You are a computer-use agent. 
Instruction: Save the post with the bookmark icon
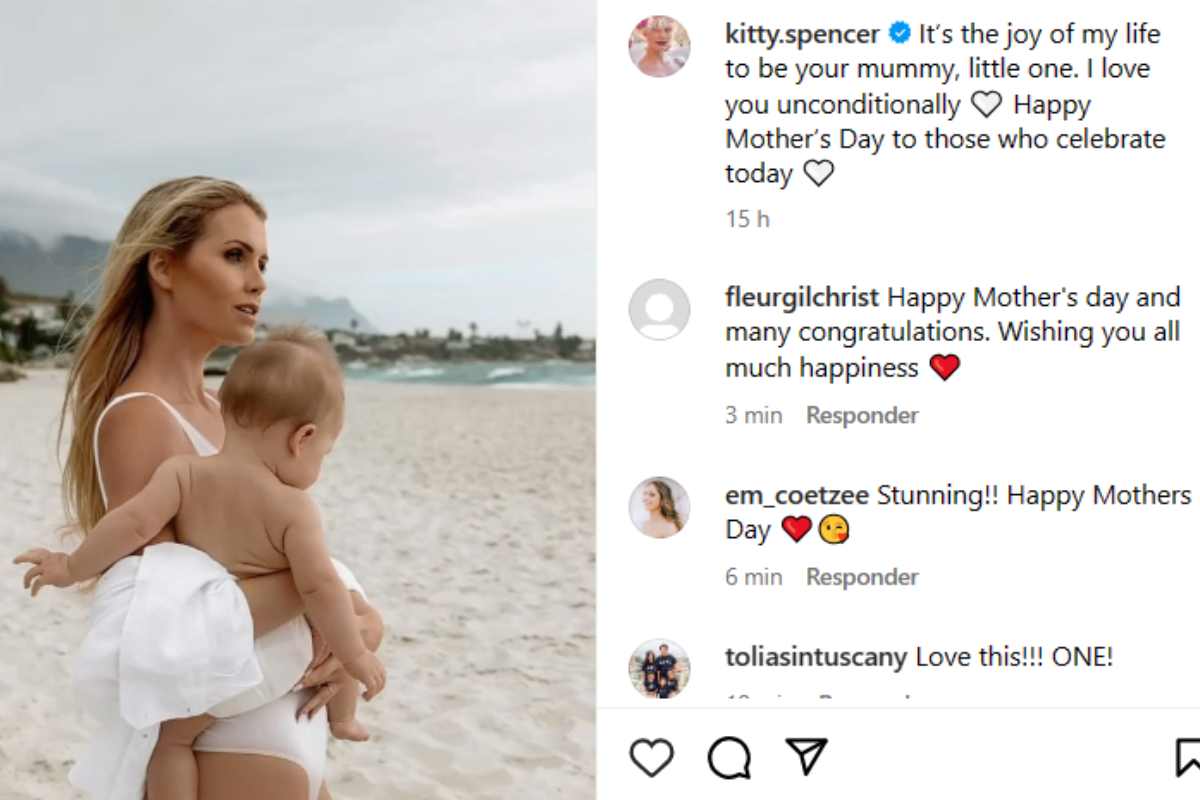pyautogui.click(x=1188, y=758)
